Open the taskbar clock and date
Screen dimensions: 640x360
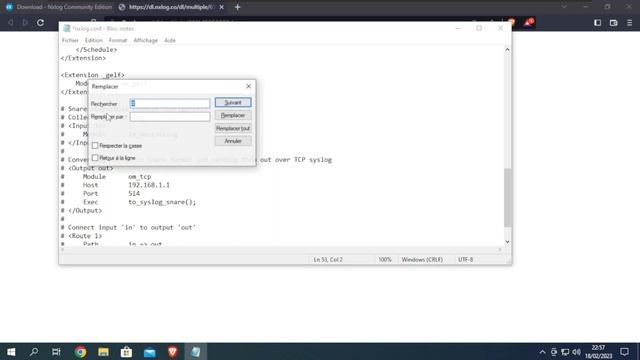pyautogui.click(x=598, y=352)
